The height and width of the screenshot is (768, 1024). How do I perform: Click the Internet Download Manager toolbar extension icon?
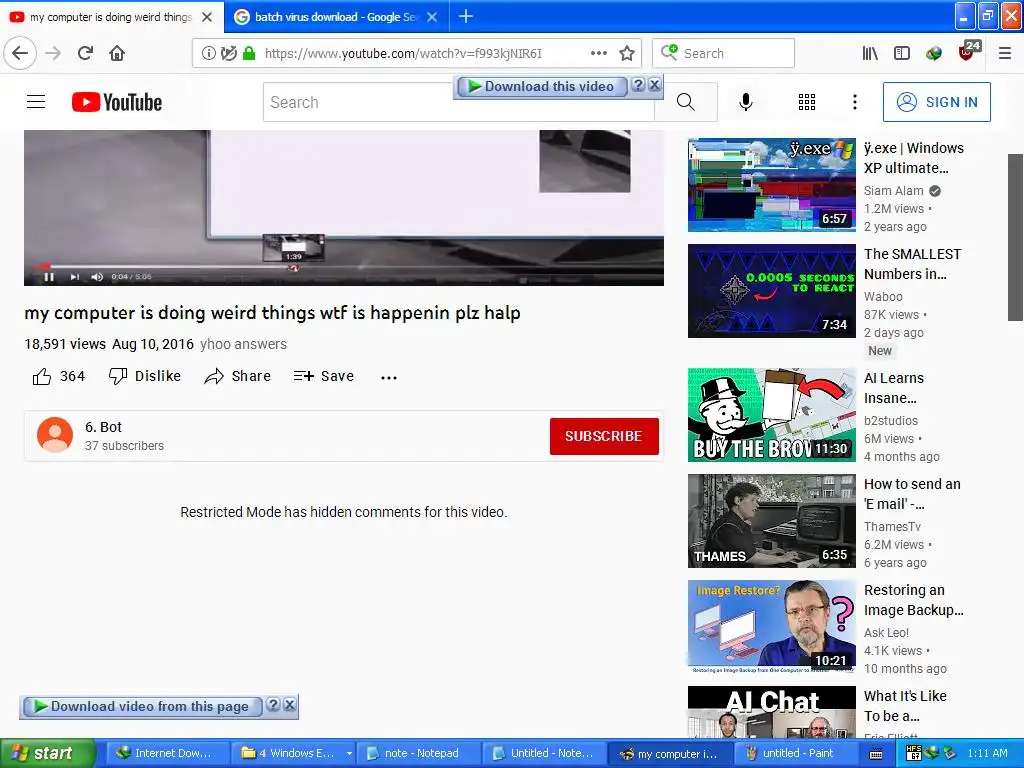point(934,53)
